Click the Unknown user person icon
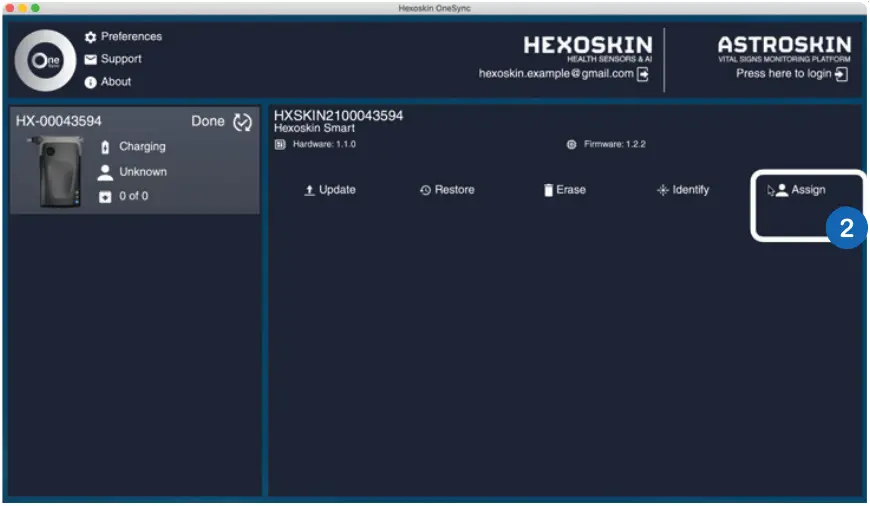 (105, 173)
